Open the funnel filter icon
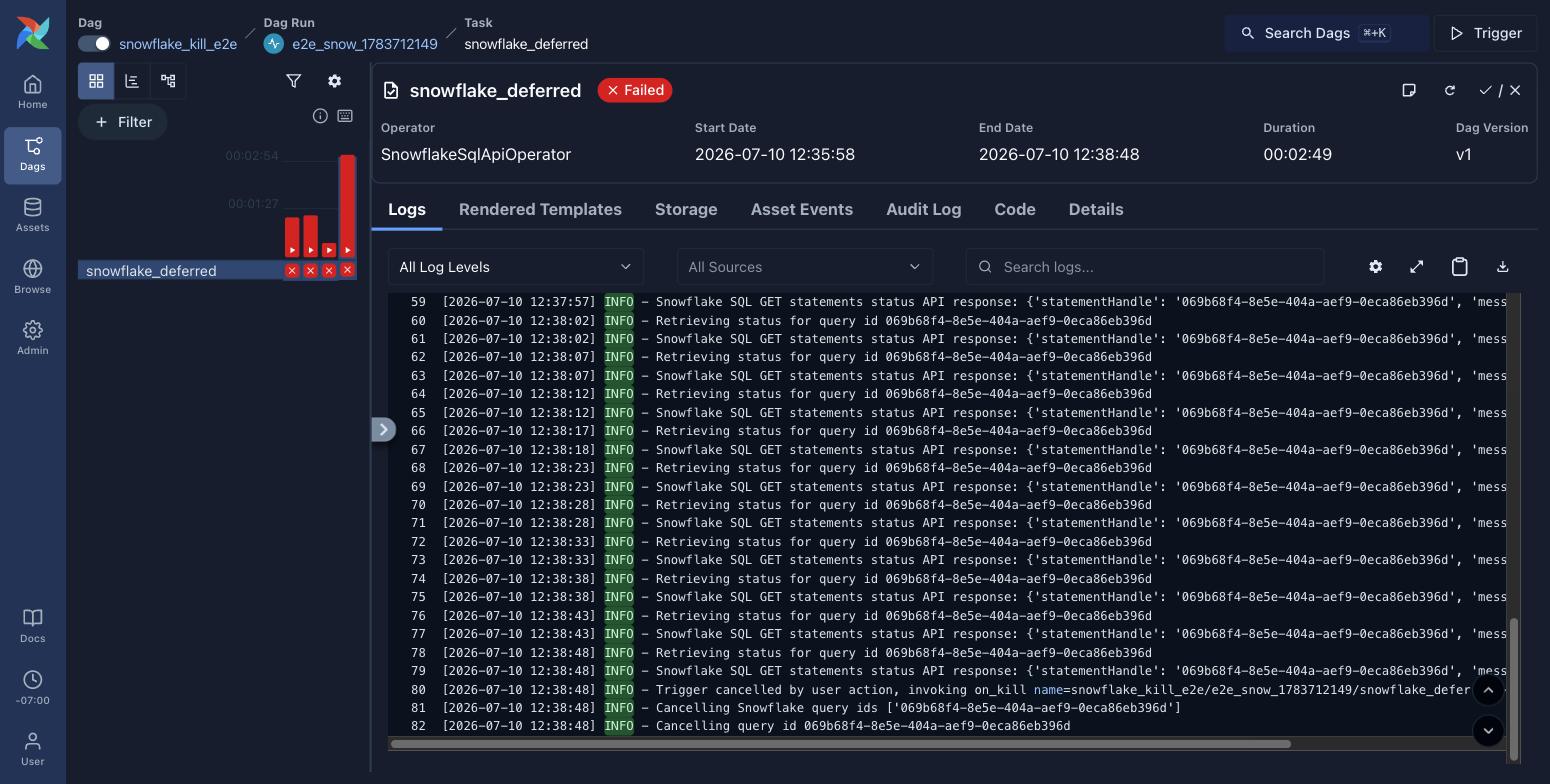This screenshot has width=1550, height=784. point(294,81)
